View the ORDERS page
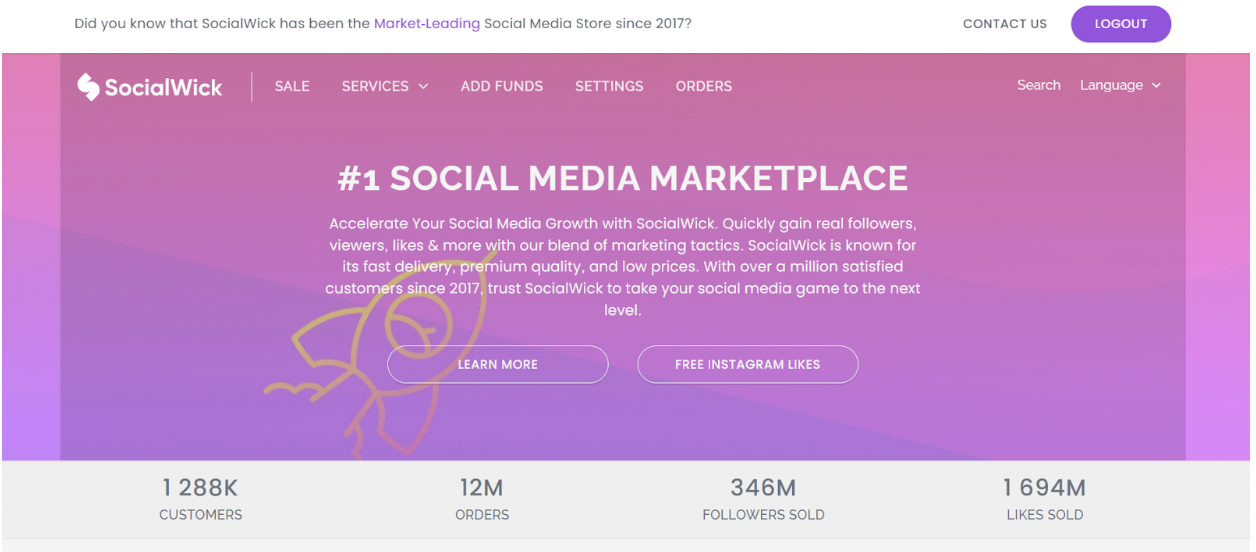The image size is (1256, 552). [x=704, y=86]
